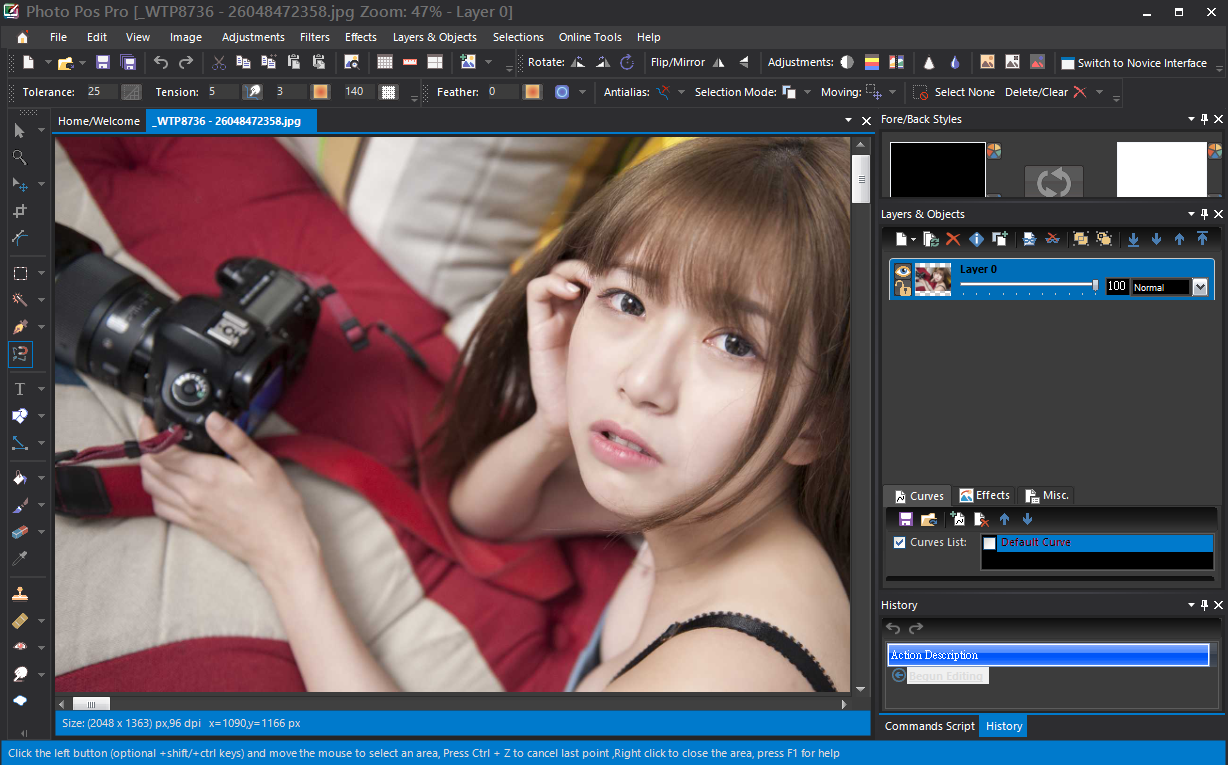Toggle the red ruler icon

(410, 62)
